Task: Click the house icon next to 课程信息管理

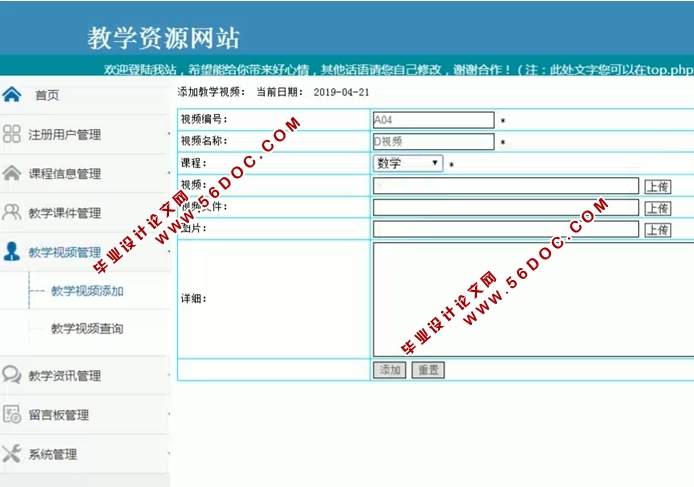Action: [x=12, y=173]
